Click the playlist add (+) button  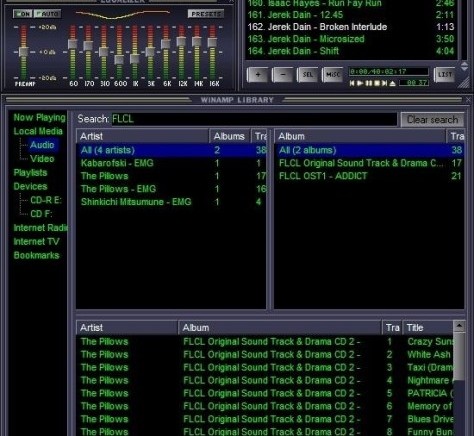tap(258, 75)
